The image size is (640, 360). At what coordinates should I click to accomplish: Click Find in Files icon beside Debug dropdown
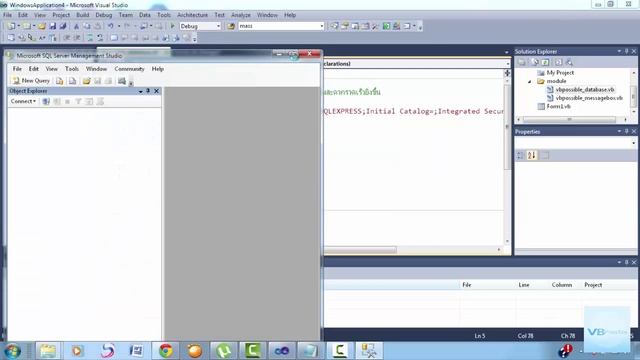[x=231, y=26]
